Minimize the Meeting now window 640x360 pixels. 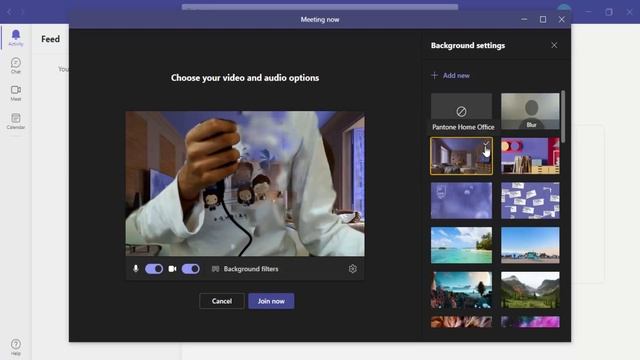pos(524,19)
